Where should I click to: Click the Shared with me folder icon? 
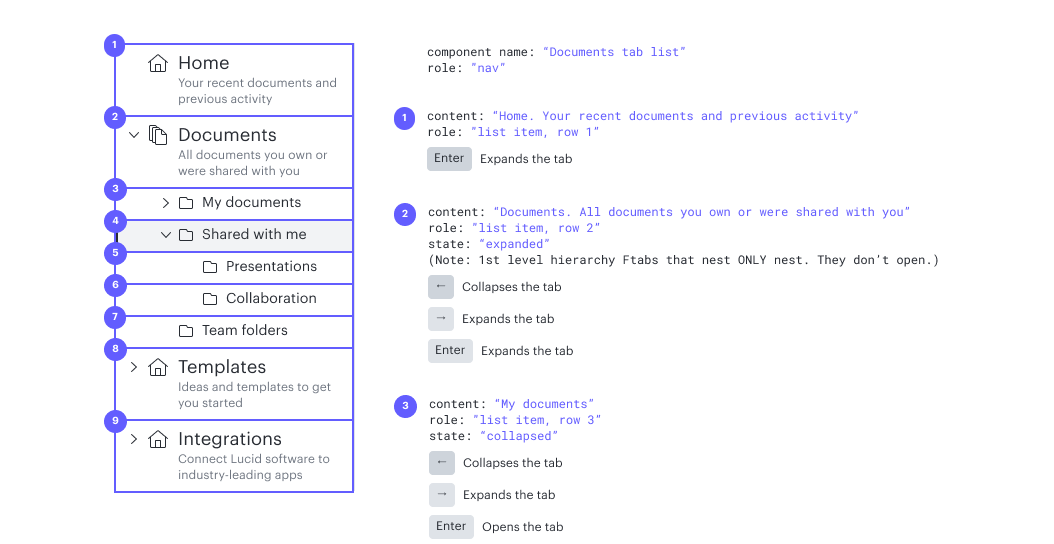coord(186,235)
